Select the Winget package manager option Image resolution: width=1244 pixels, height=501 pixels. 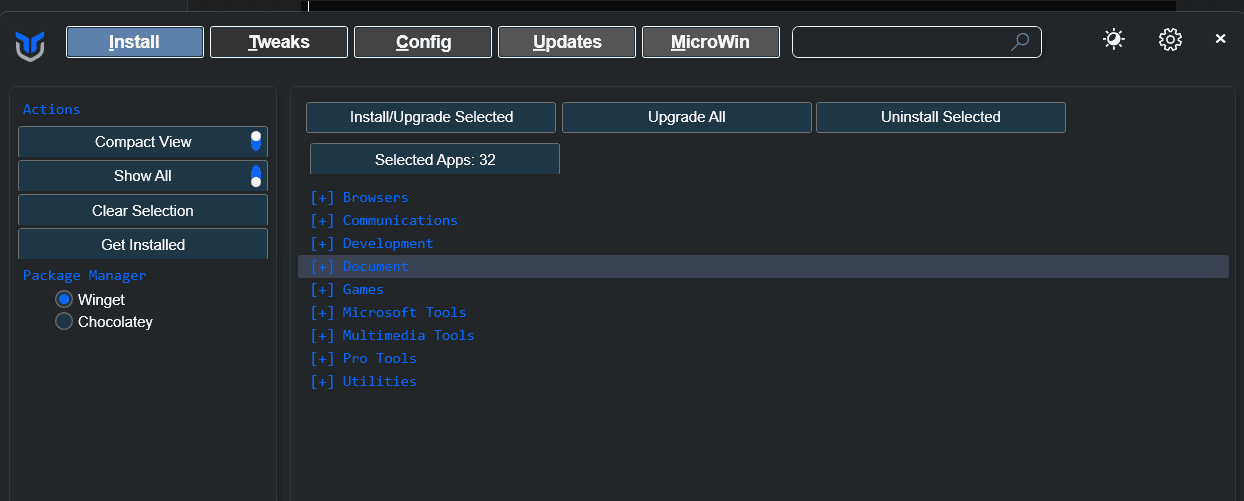65,299
